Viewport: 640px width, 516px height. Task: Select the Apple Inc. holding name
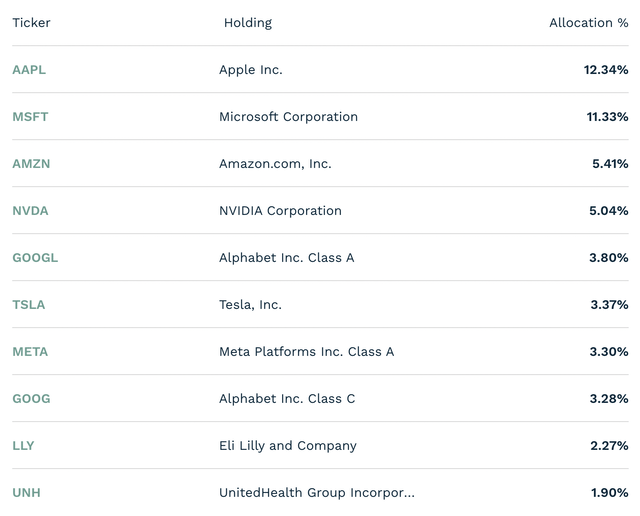(251, 70)
